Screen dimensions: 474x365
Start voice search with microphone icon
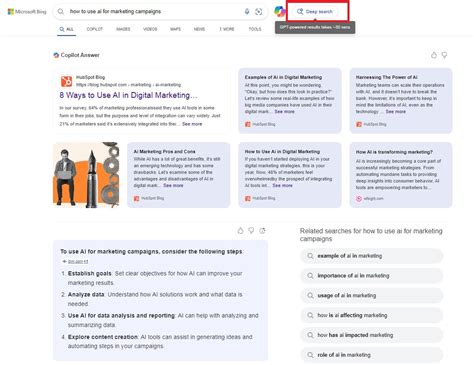point(247,12)
